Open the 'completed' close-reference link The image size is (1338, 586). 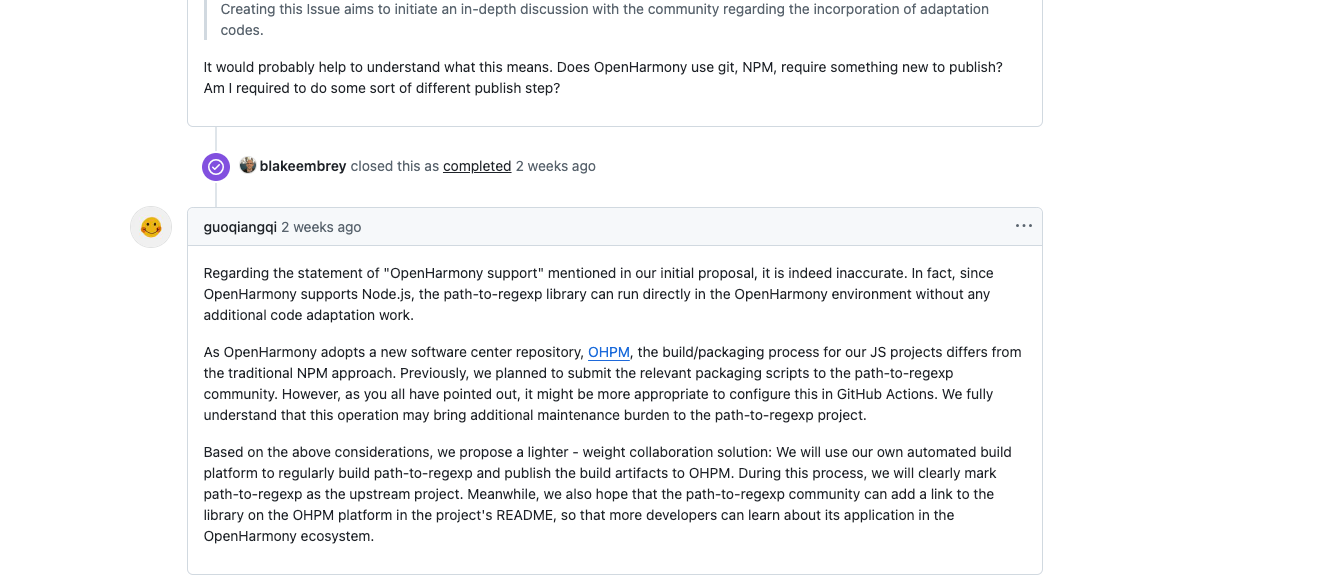point(477,166)
